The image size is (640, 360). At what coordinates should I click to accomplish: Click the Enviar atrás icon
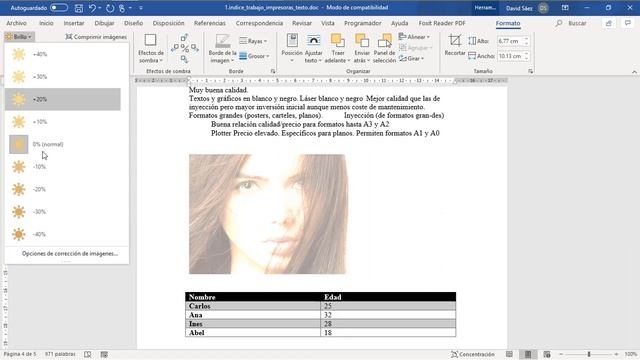(362, 41)
